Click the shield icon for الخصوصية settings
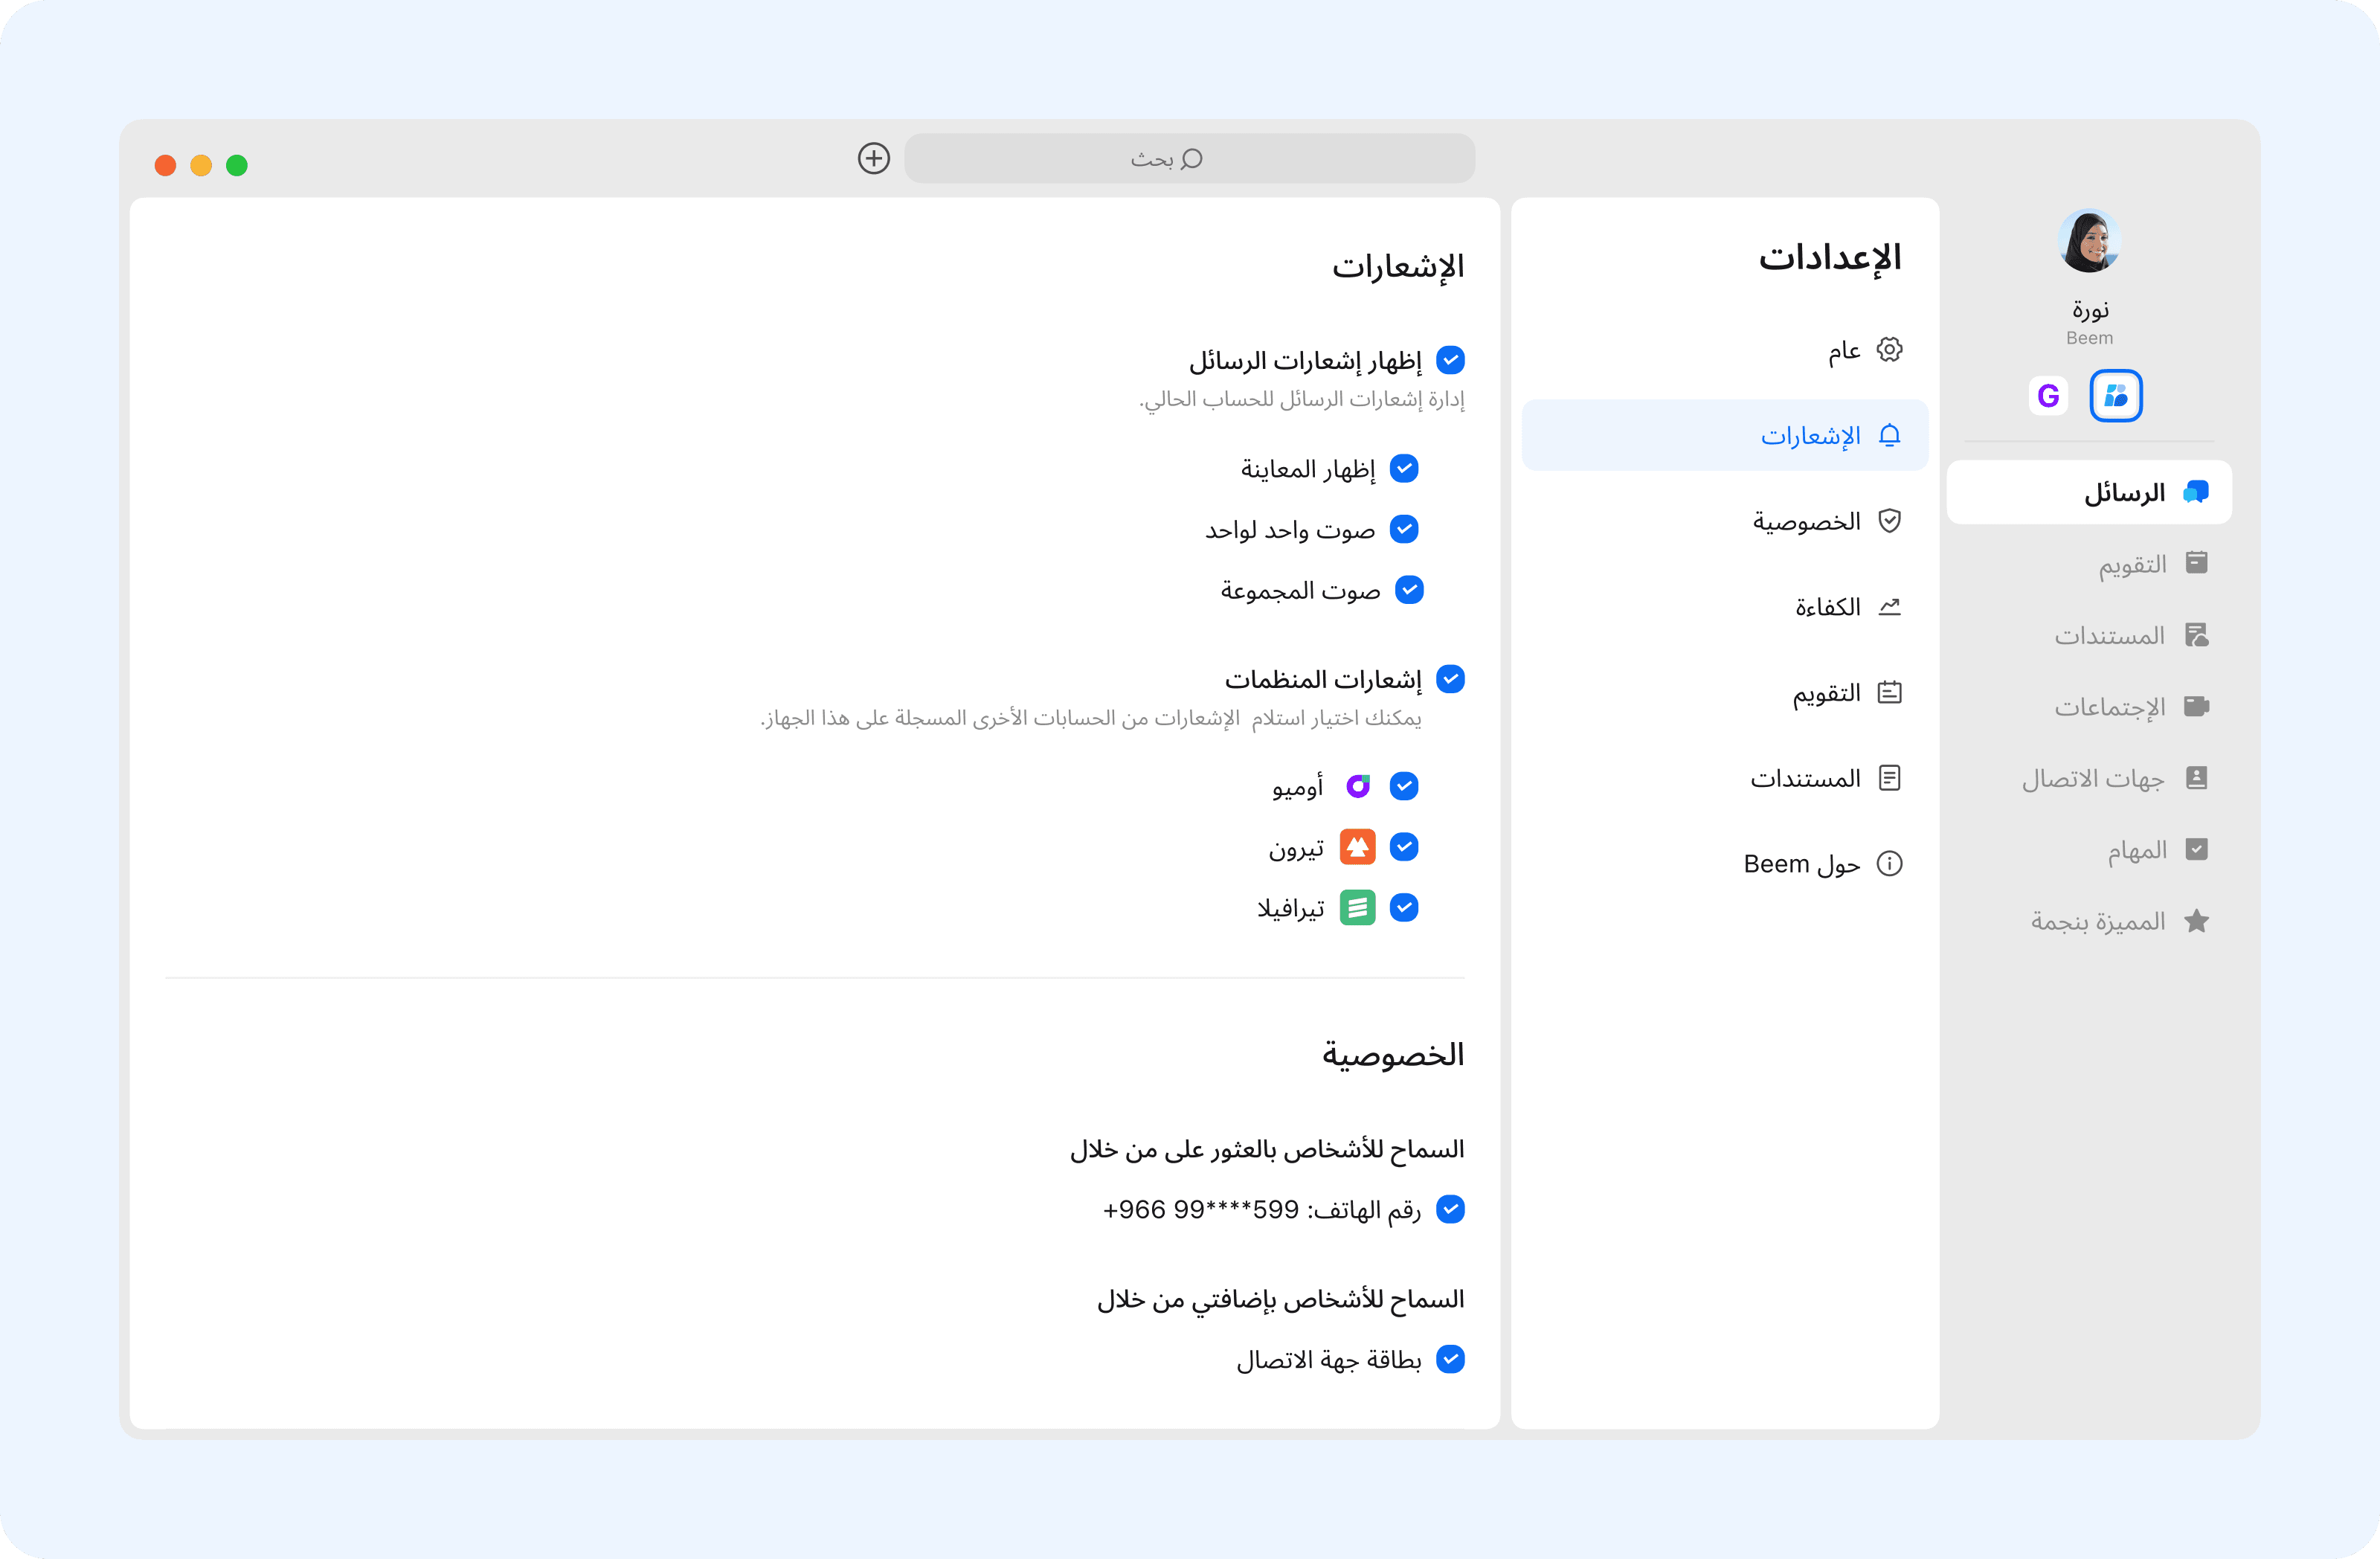This screenshot has height=1559, width=2380. [x=1889, y=521]
